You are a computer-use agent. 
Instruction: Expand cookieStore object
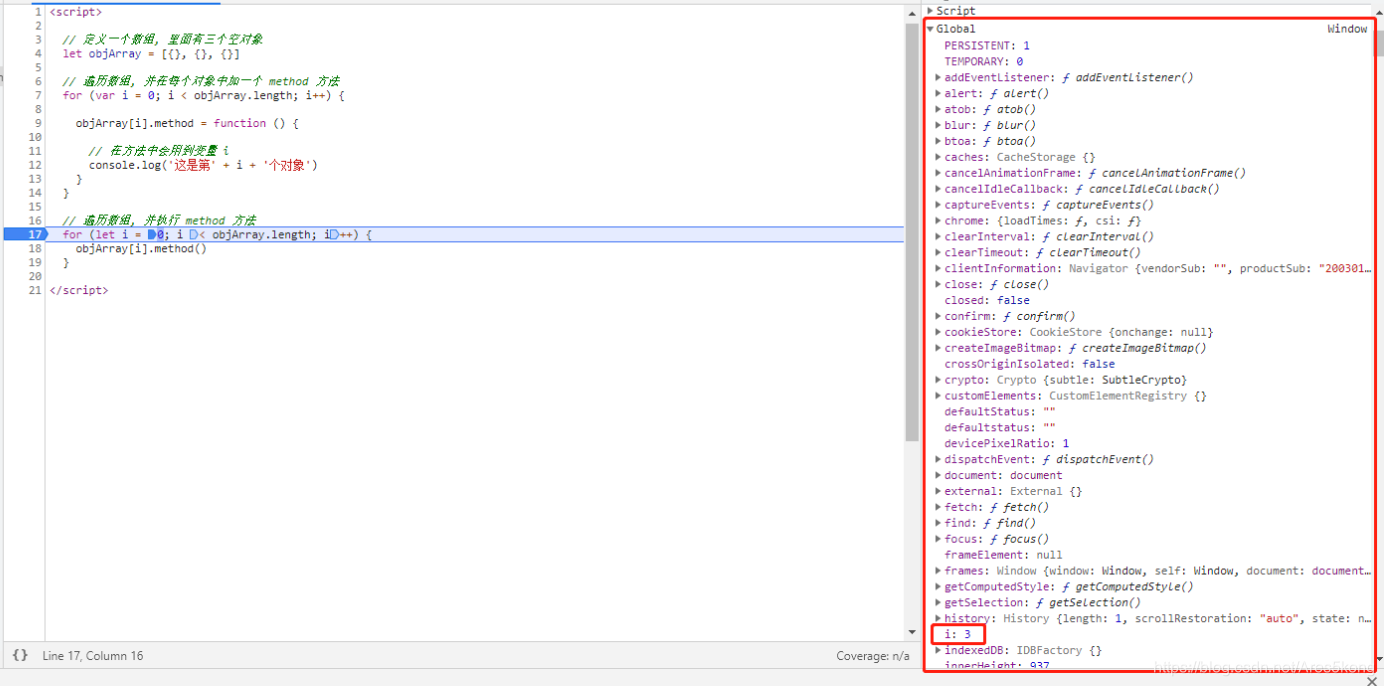[938, 332]
